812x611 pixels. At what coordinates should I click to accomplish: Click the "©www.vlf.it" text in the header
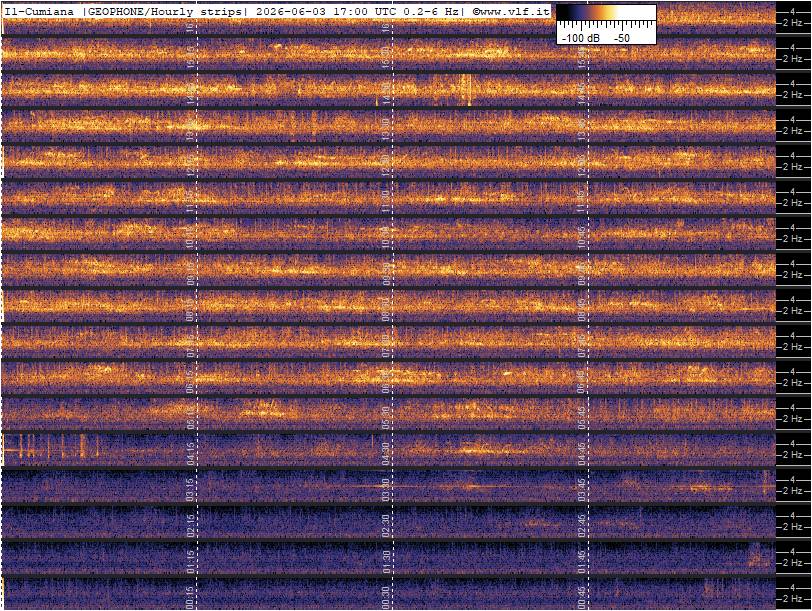tap(511, 11)
